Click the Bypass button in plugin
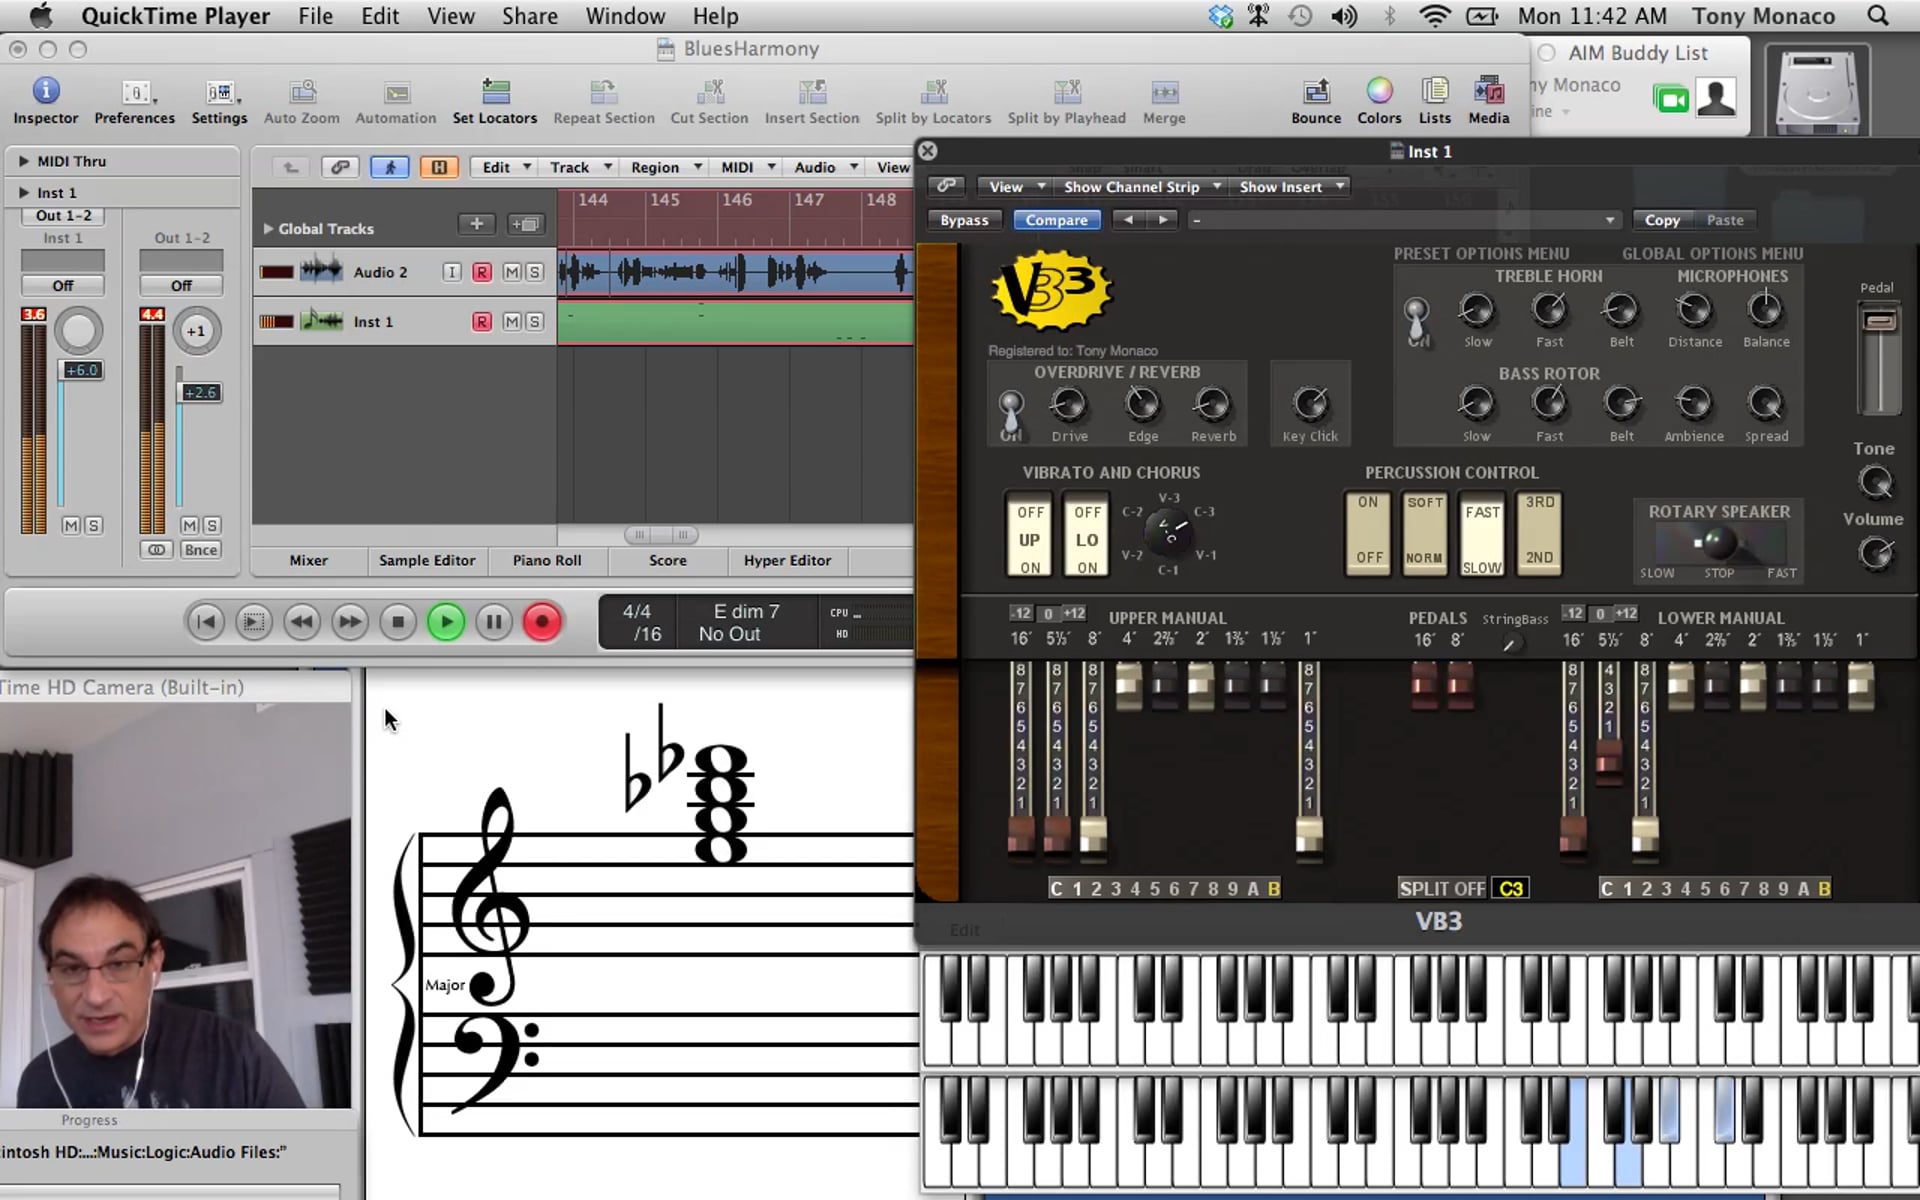1920x1200 pixels. click(964, 220)
